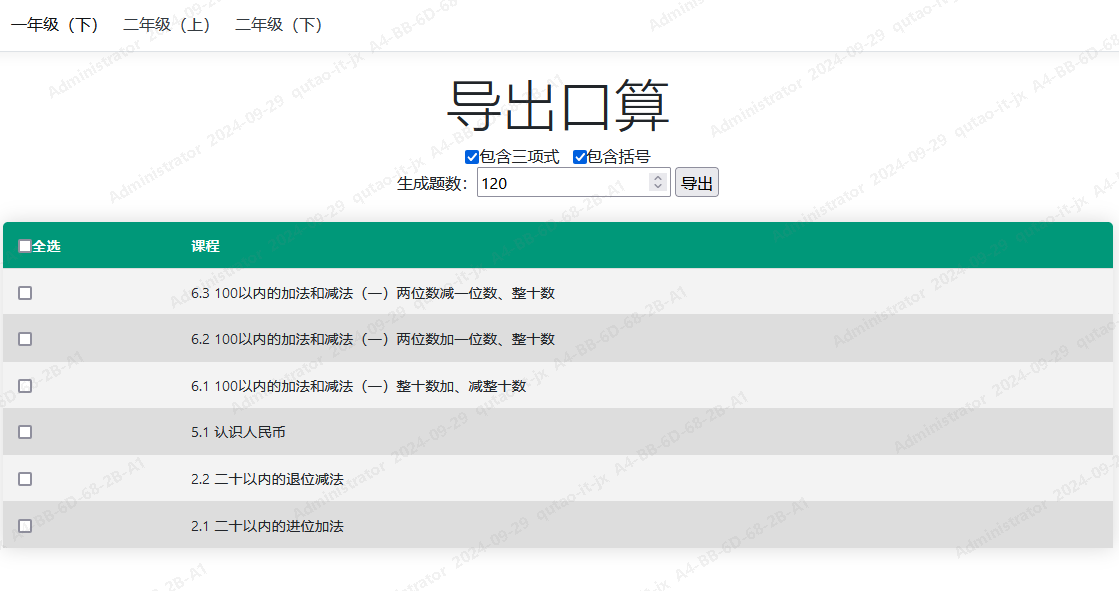Click the 导出 export button
Viewport: 1119px width, 591px height.
point(697,183)
